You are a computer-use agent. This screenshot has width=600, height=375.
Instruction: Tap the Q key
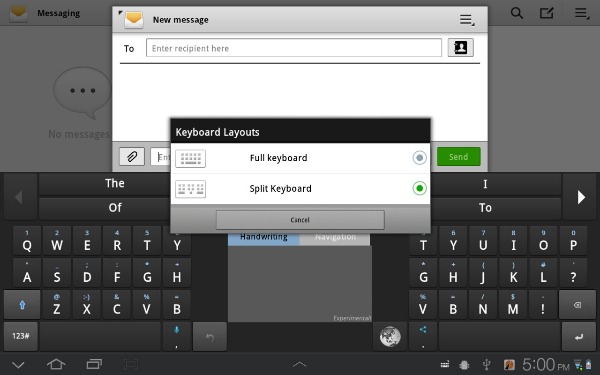[27, 241]
